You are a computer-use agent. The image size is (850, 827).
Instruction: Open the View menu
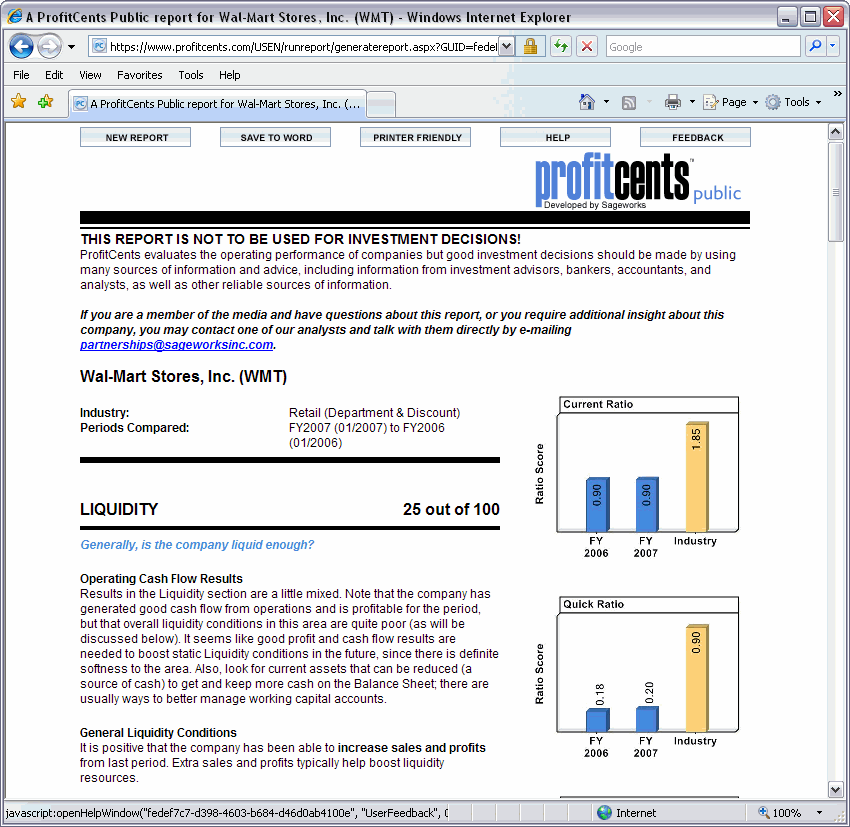[x=90, y=75]
